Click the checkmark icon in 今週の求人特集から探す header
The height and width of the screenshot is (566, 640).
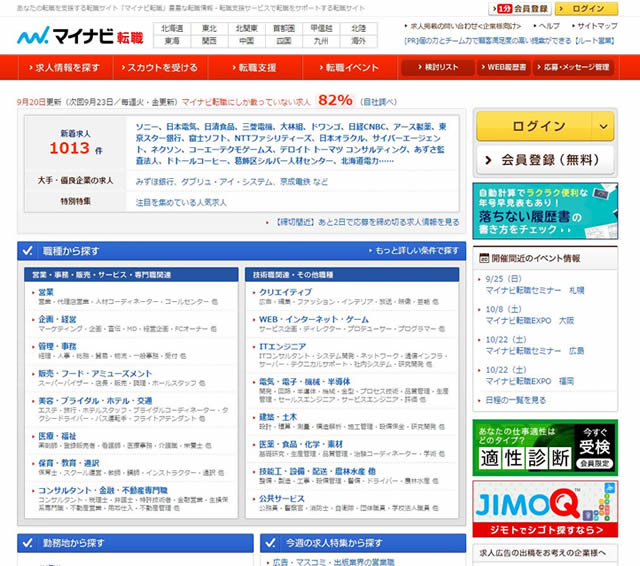click(270, 543)
